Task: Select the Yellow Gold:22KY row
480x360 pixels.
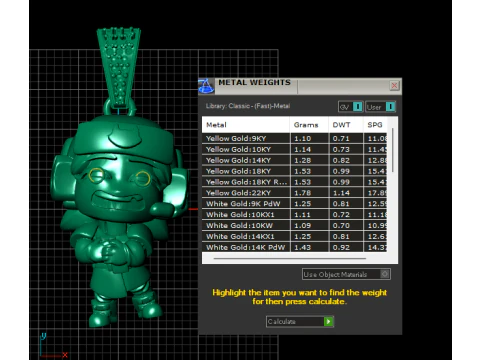Action: coord(295,193)
